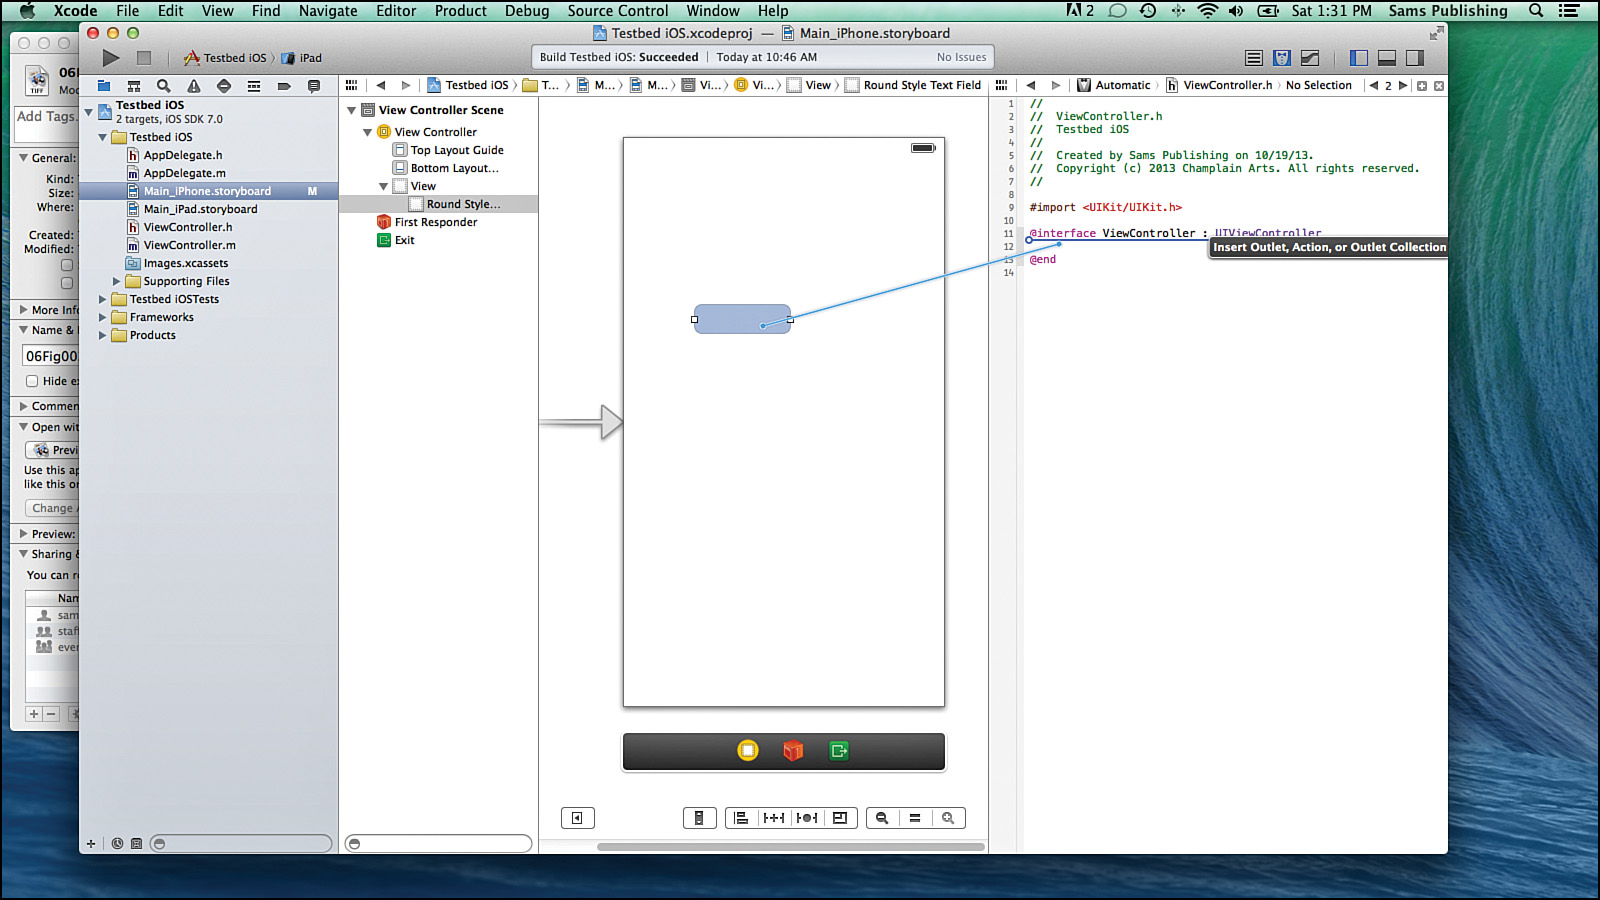Screen dimensions: 1600x900
Task: Stop the running build
Action: coord(144,58)
